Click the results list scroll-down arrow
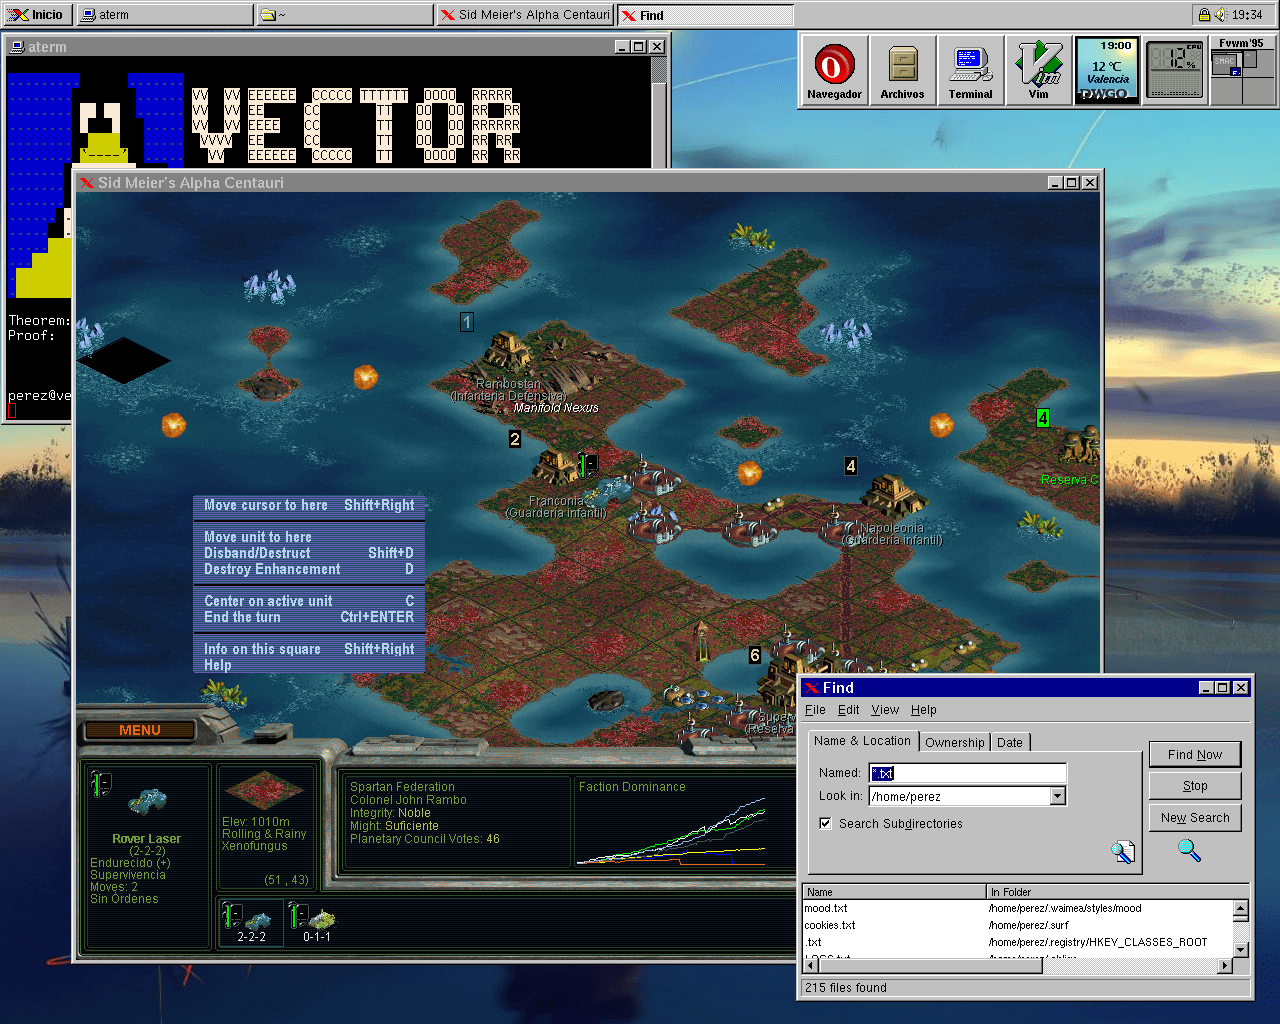Image resolution: width=1280 pixels, height=1024 pixels. [x=1241, y=950]
